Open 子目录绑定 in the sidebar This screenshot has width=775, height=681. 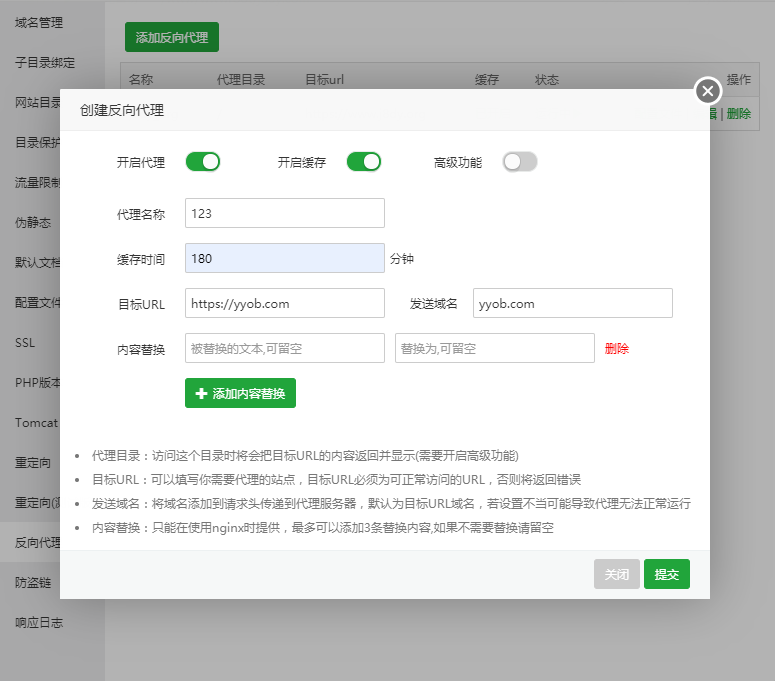[x=44, y=63]
